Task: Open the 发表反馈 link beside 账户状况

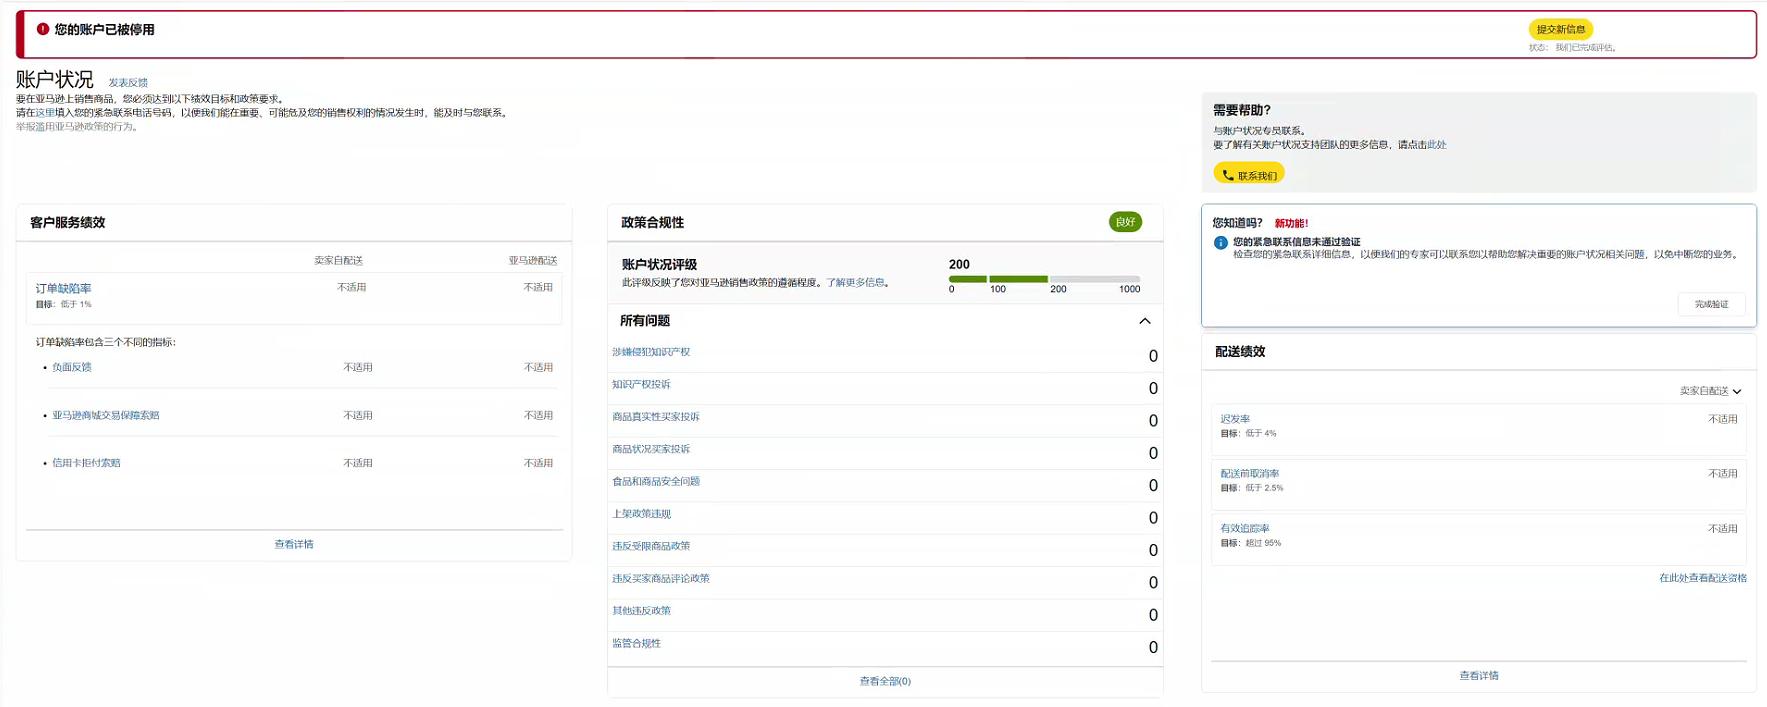Action: (128, 83)
